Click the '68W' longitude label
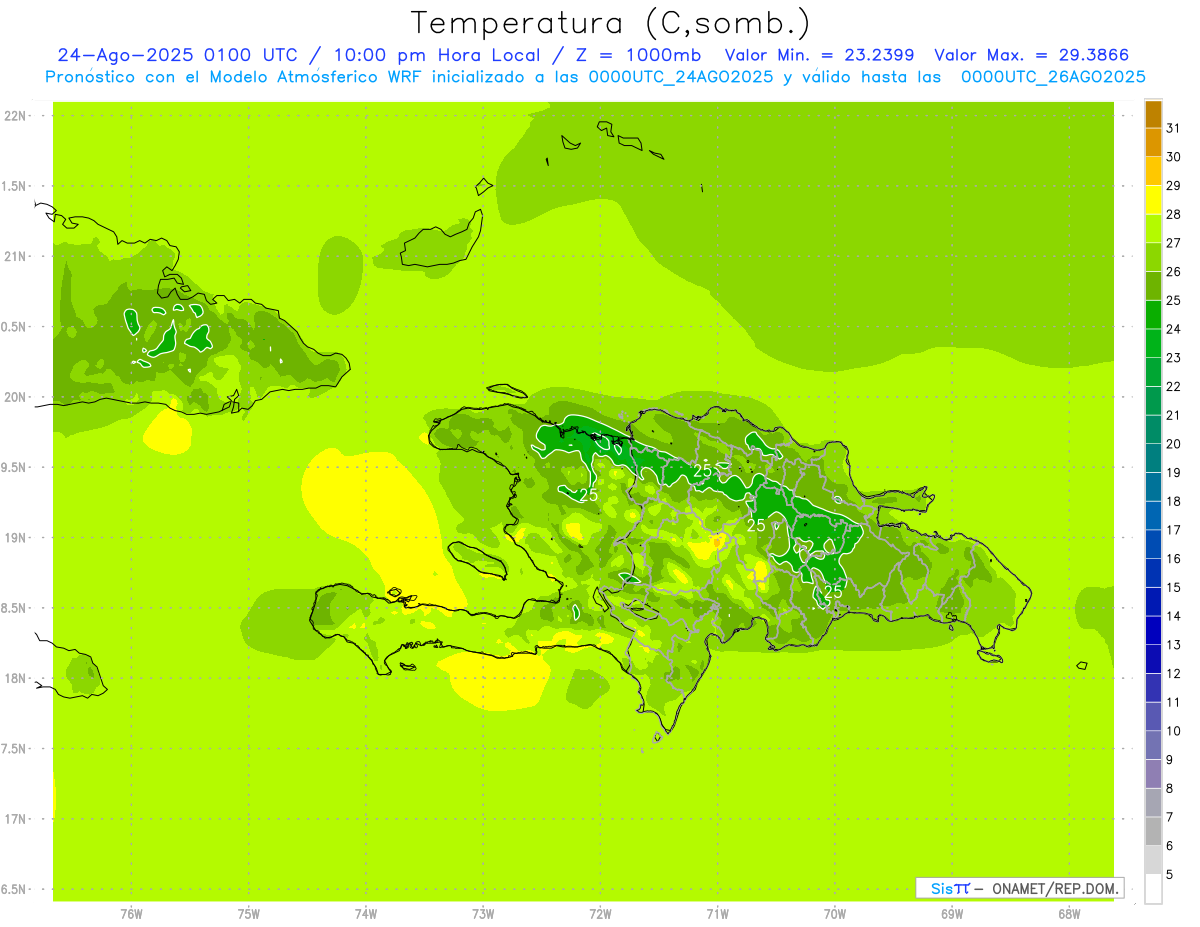 click(x=1068, y=914)
